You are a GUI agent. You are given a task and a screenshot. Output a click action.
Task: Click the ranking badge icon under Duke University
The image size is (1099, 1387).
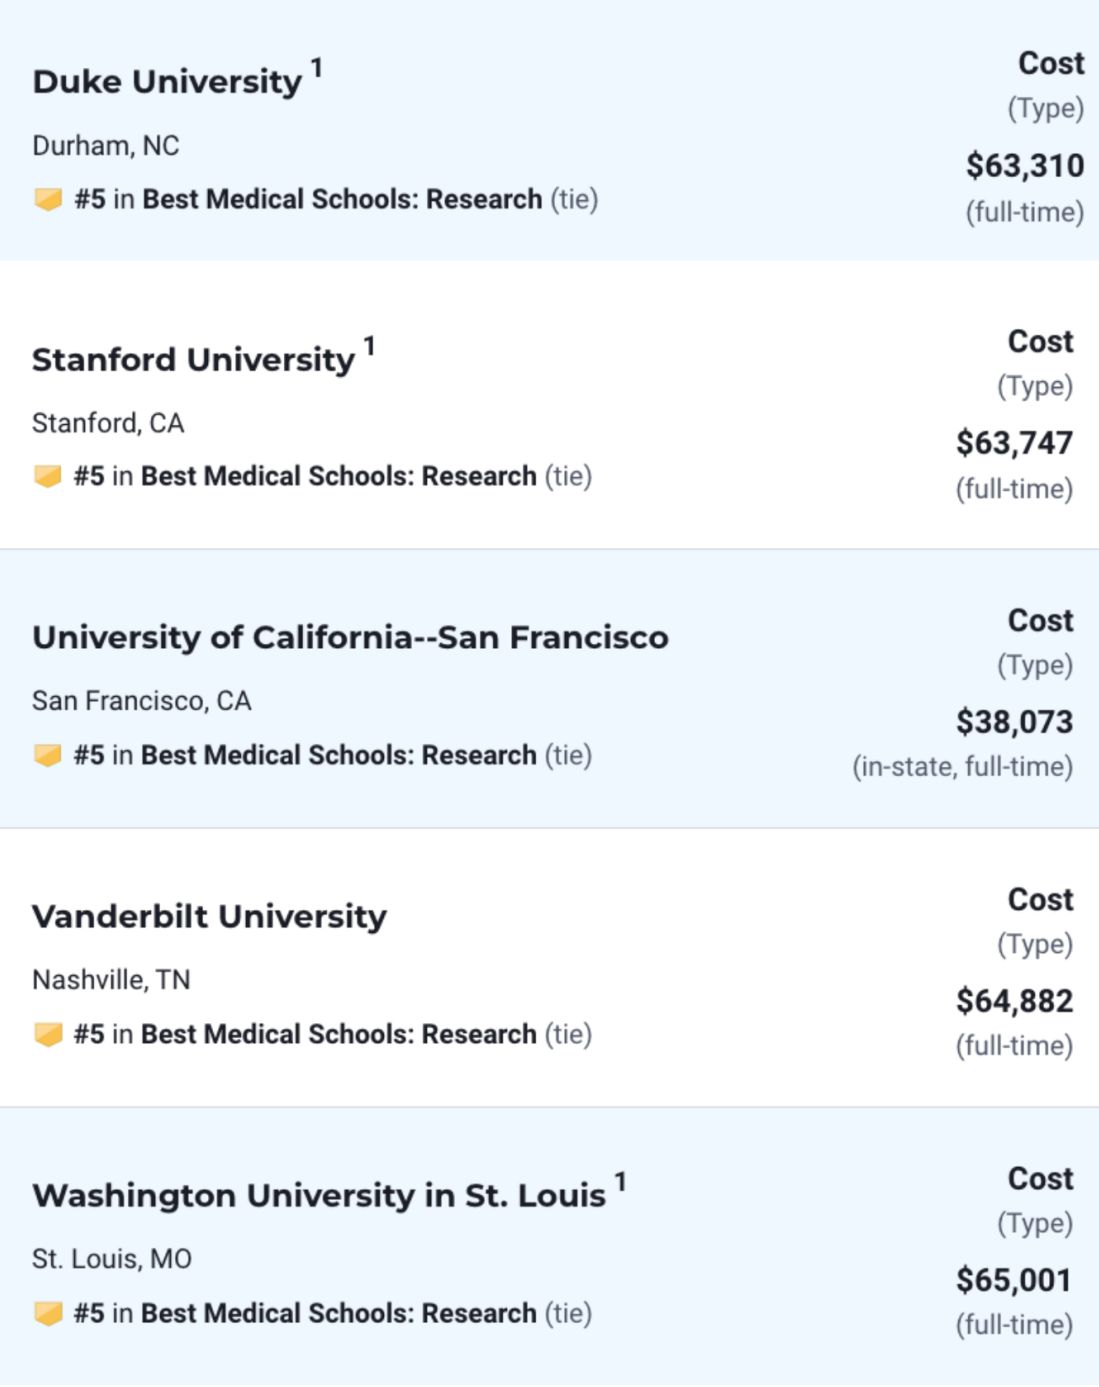click(48, 199)
